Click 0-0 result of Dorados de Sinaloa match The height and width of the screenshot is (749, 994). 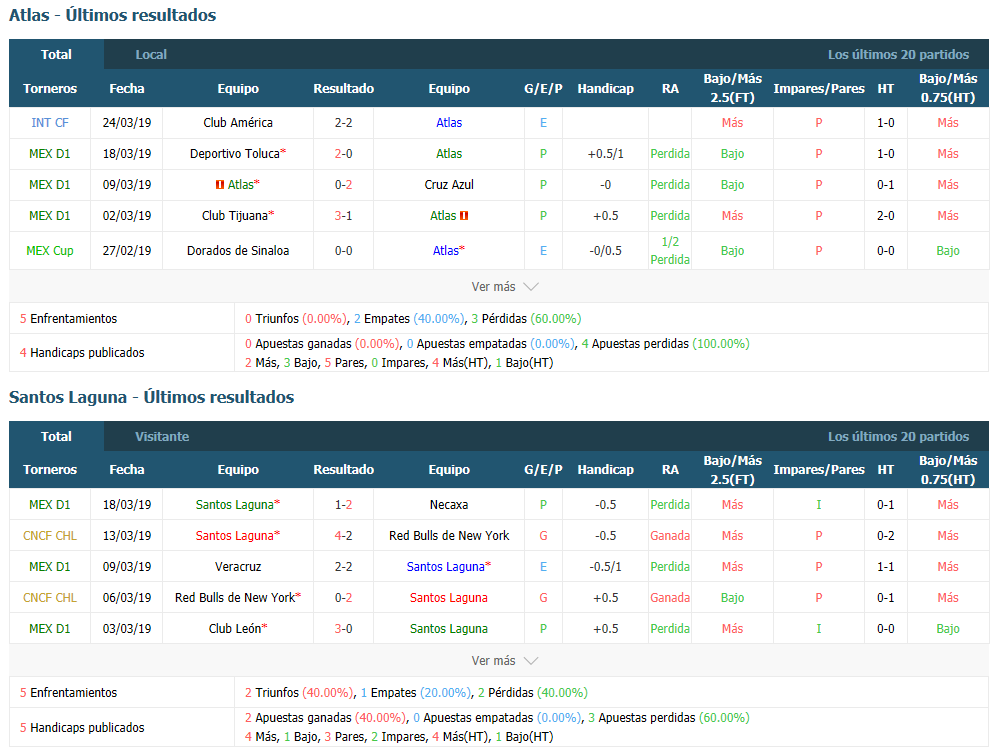[x=344, y=251]
